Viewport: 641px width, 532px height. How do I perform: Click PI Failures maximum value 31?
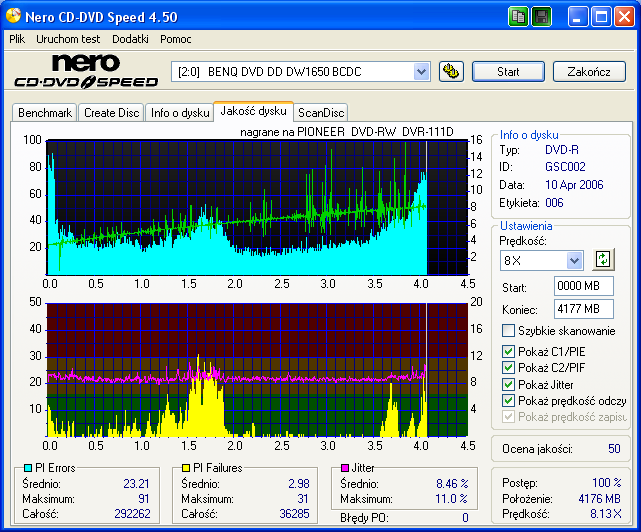pos(303,499)
